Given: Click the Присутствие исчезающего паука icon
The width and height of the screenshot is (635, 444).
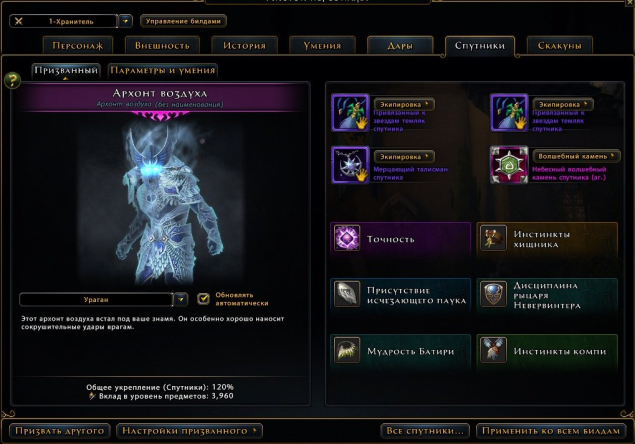Looking at the screenshot, I should [347, 294].
